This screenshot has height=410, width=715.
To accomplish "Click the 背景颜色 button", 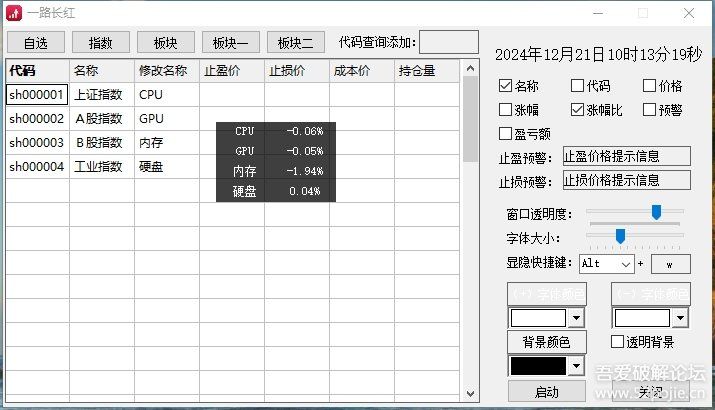I will pyautogui.click(x=546, y=342).
